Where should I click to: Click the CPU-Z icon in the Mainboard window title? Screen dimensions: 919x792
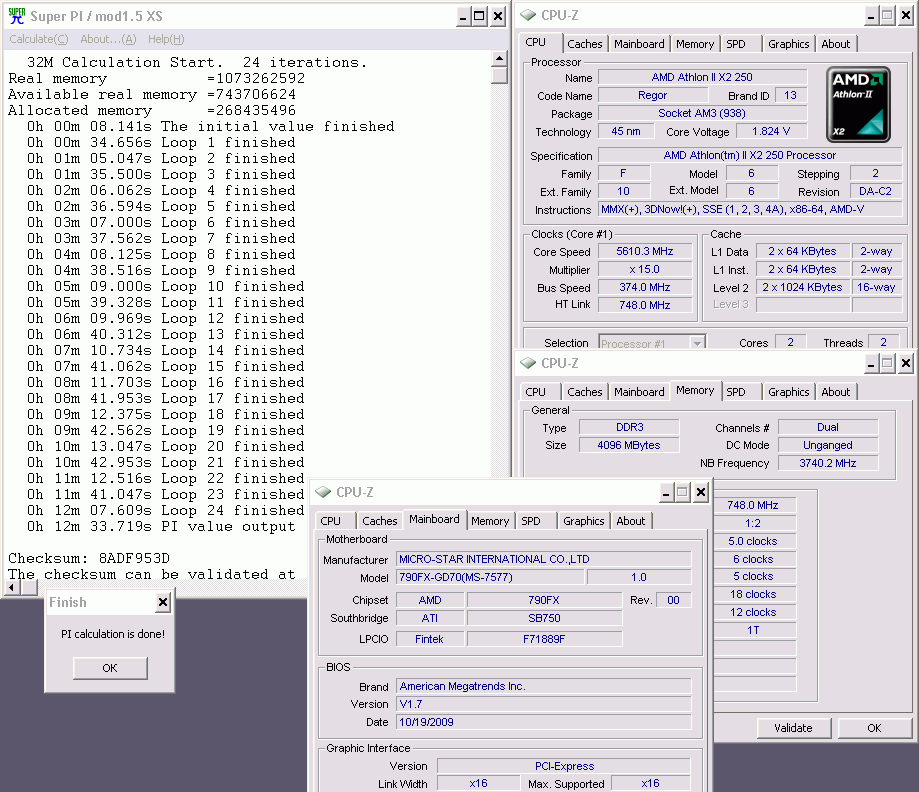click(323, 492)
